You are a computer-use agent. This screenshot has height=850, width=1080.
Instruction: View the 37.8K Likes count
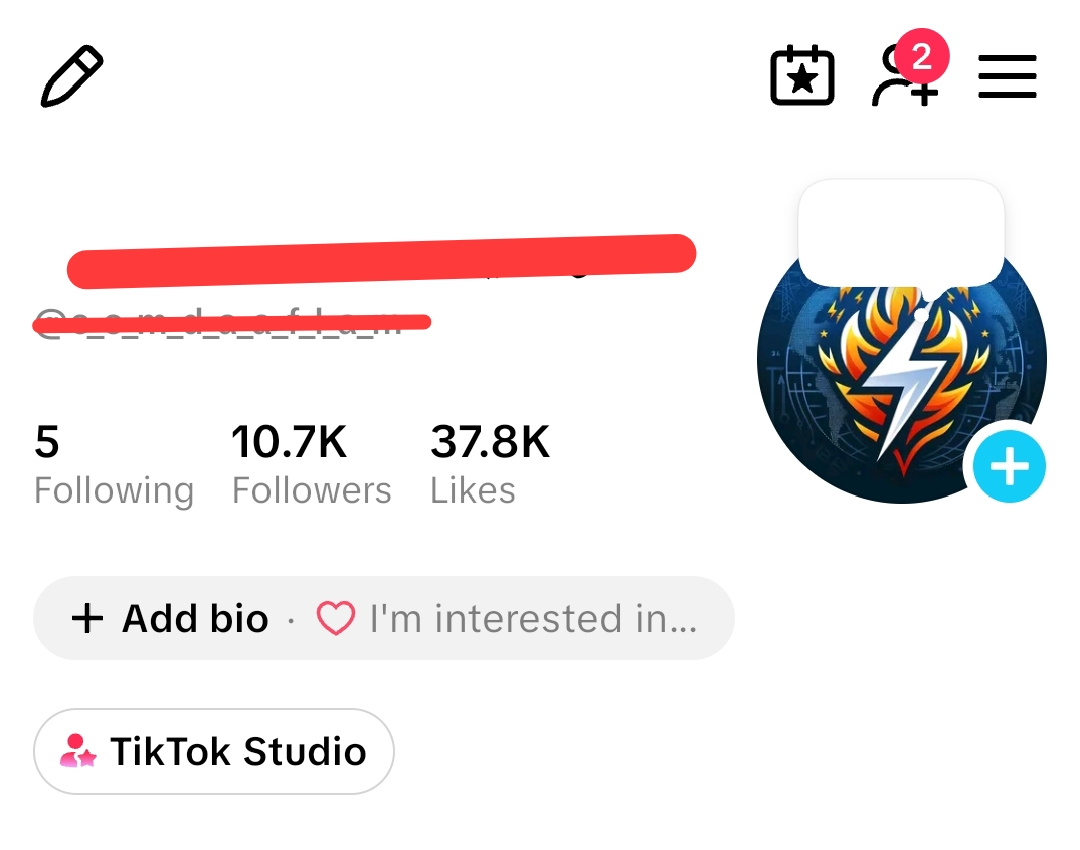[490, 466]
